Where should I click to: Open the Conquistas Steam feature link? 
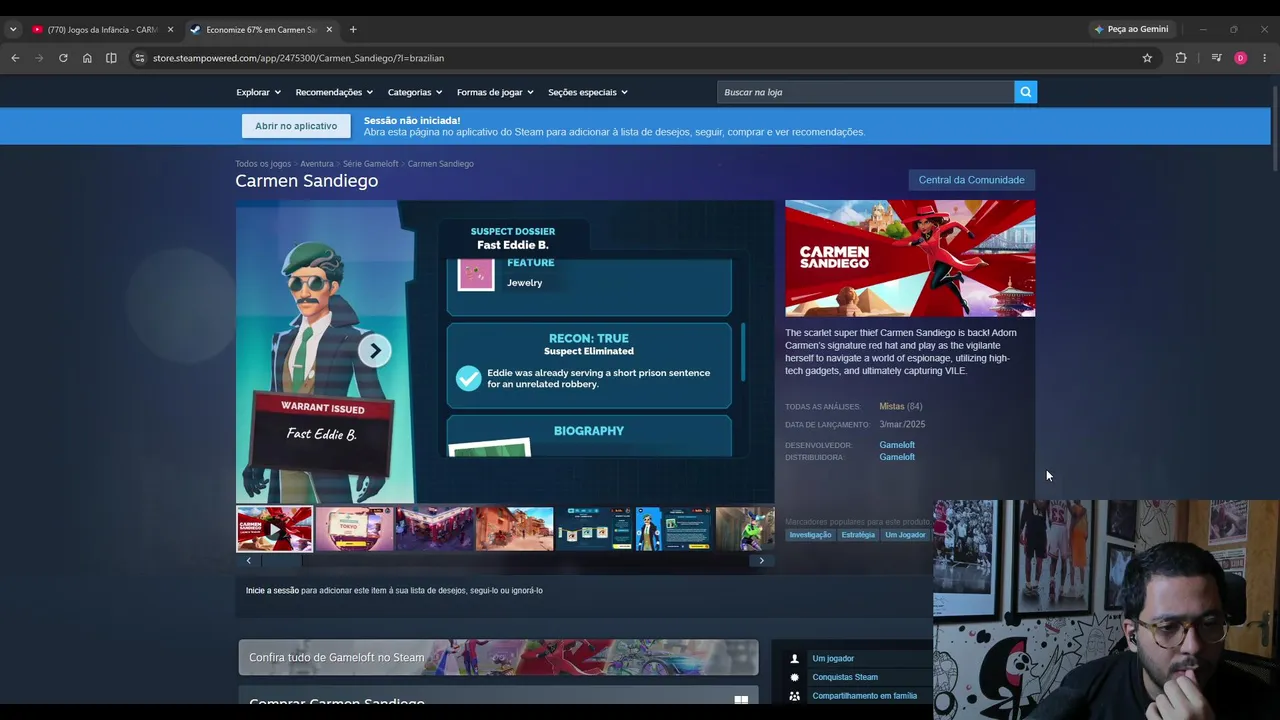(x=845, y=677)
